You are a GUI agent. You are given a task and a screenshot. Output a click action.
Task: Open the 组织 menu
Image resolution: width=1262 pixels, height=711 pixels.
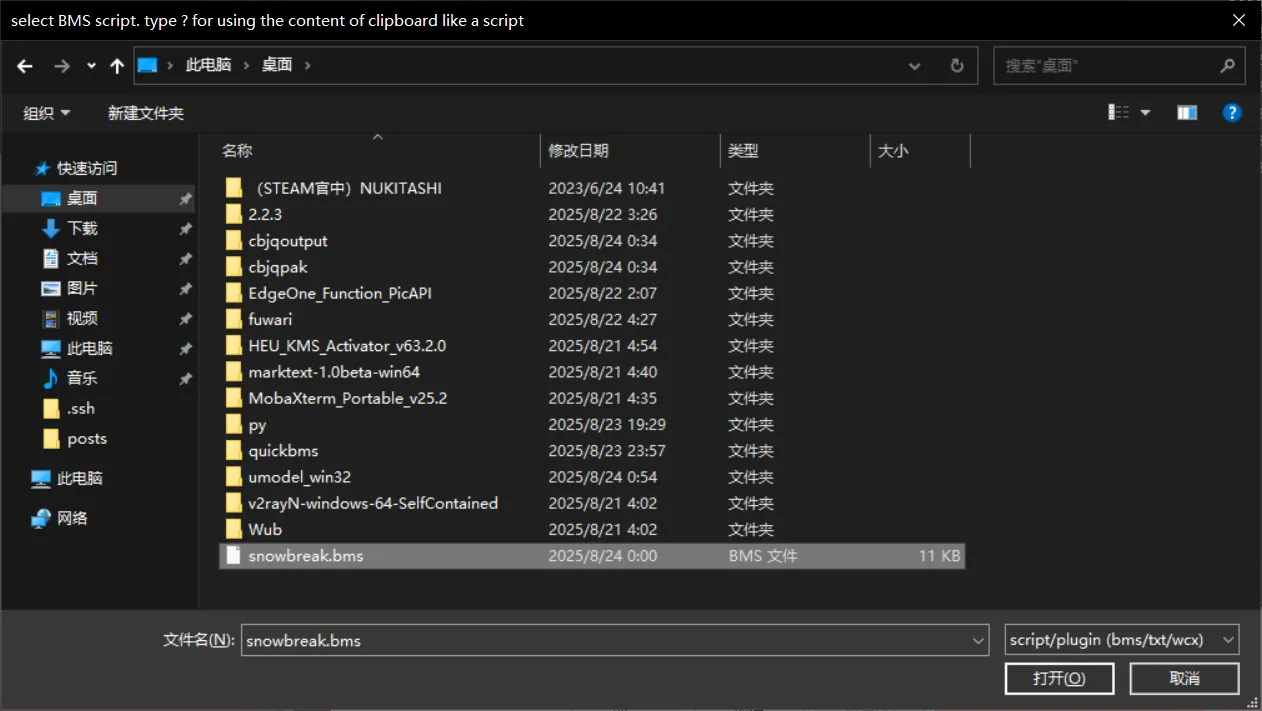coord(46,113)
